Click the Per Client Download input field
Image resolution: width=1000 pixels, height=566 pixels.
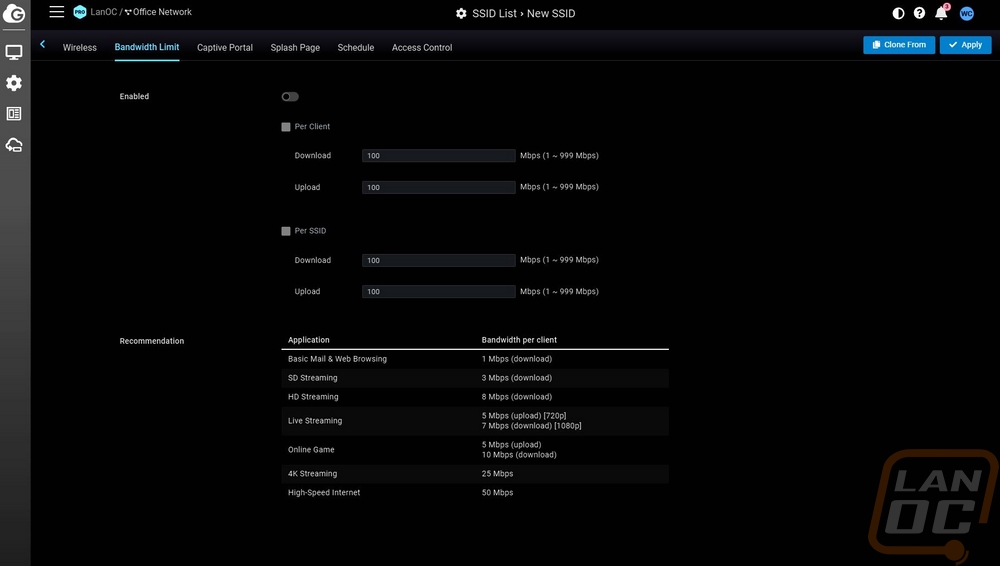(x=439, y=156)
